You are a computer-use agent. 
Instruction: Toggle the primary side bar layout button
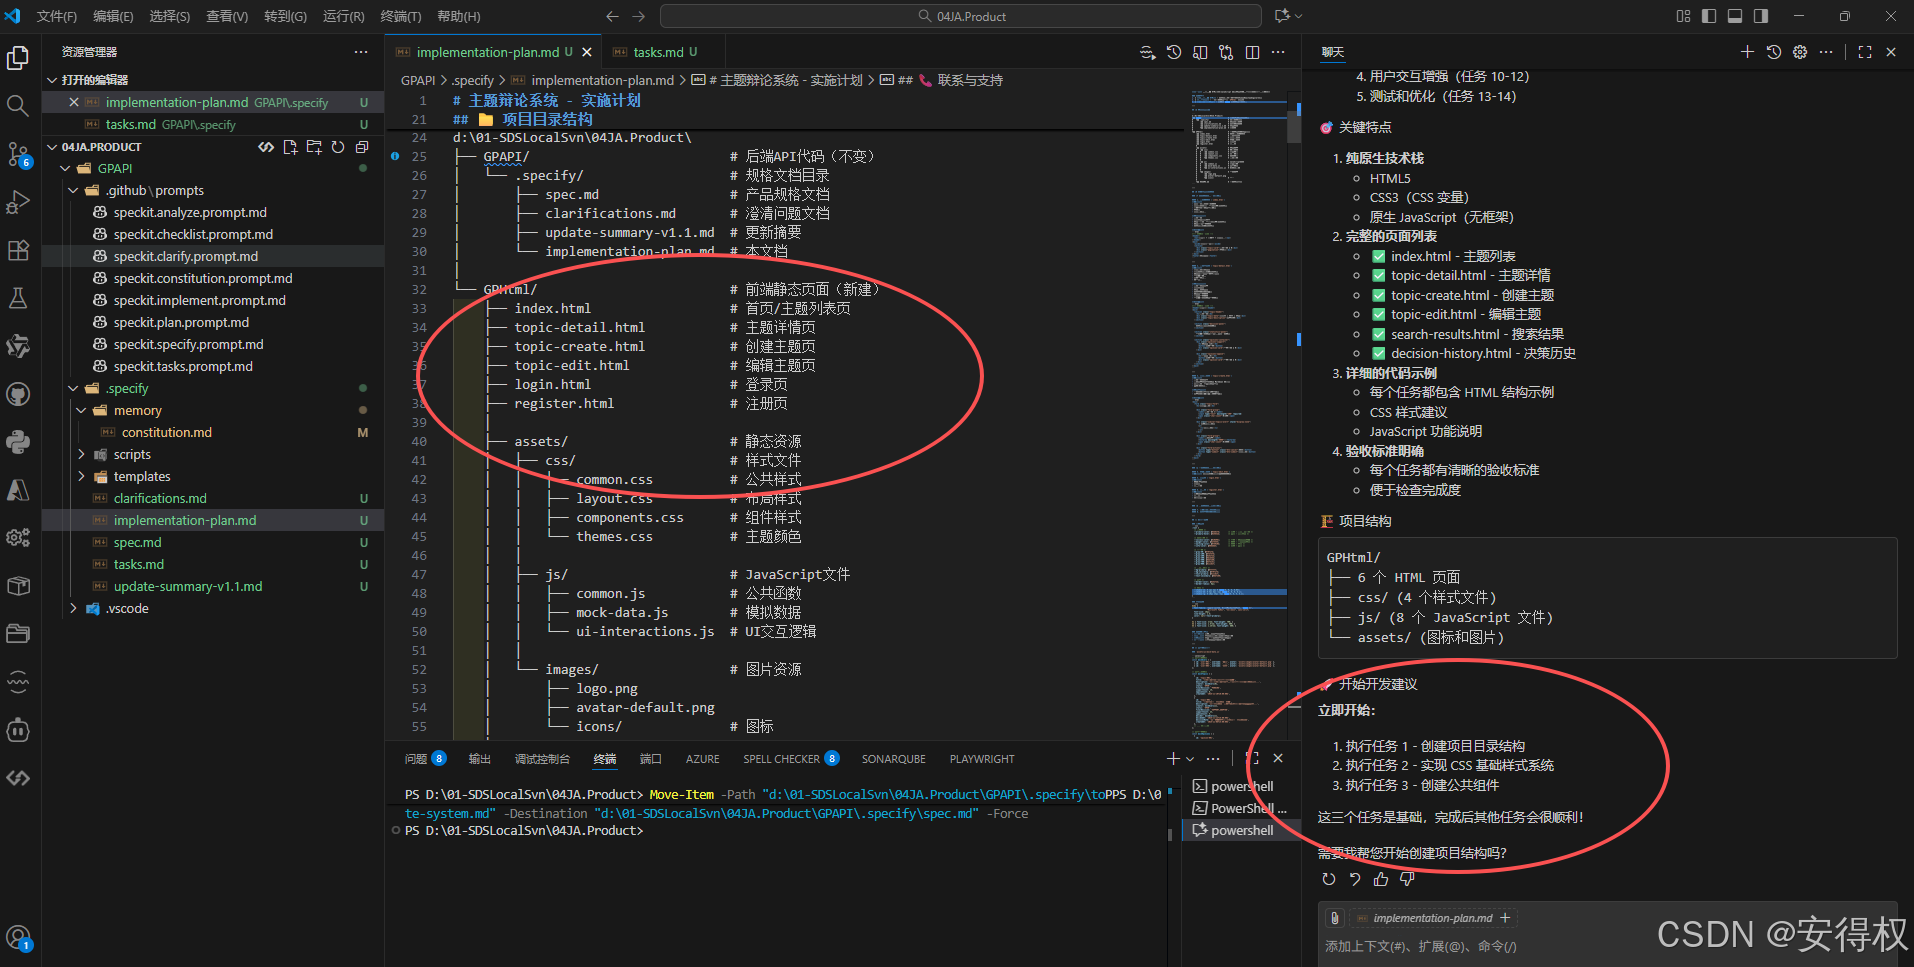1709,16
